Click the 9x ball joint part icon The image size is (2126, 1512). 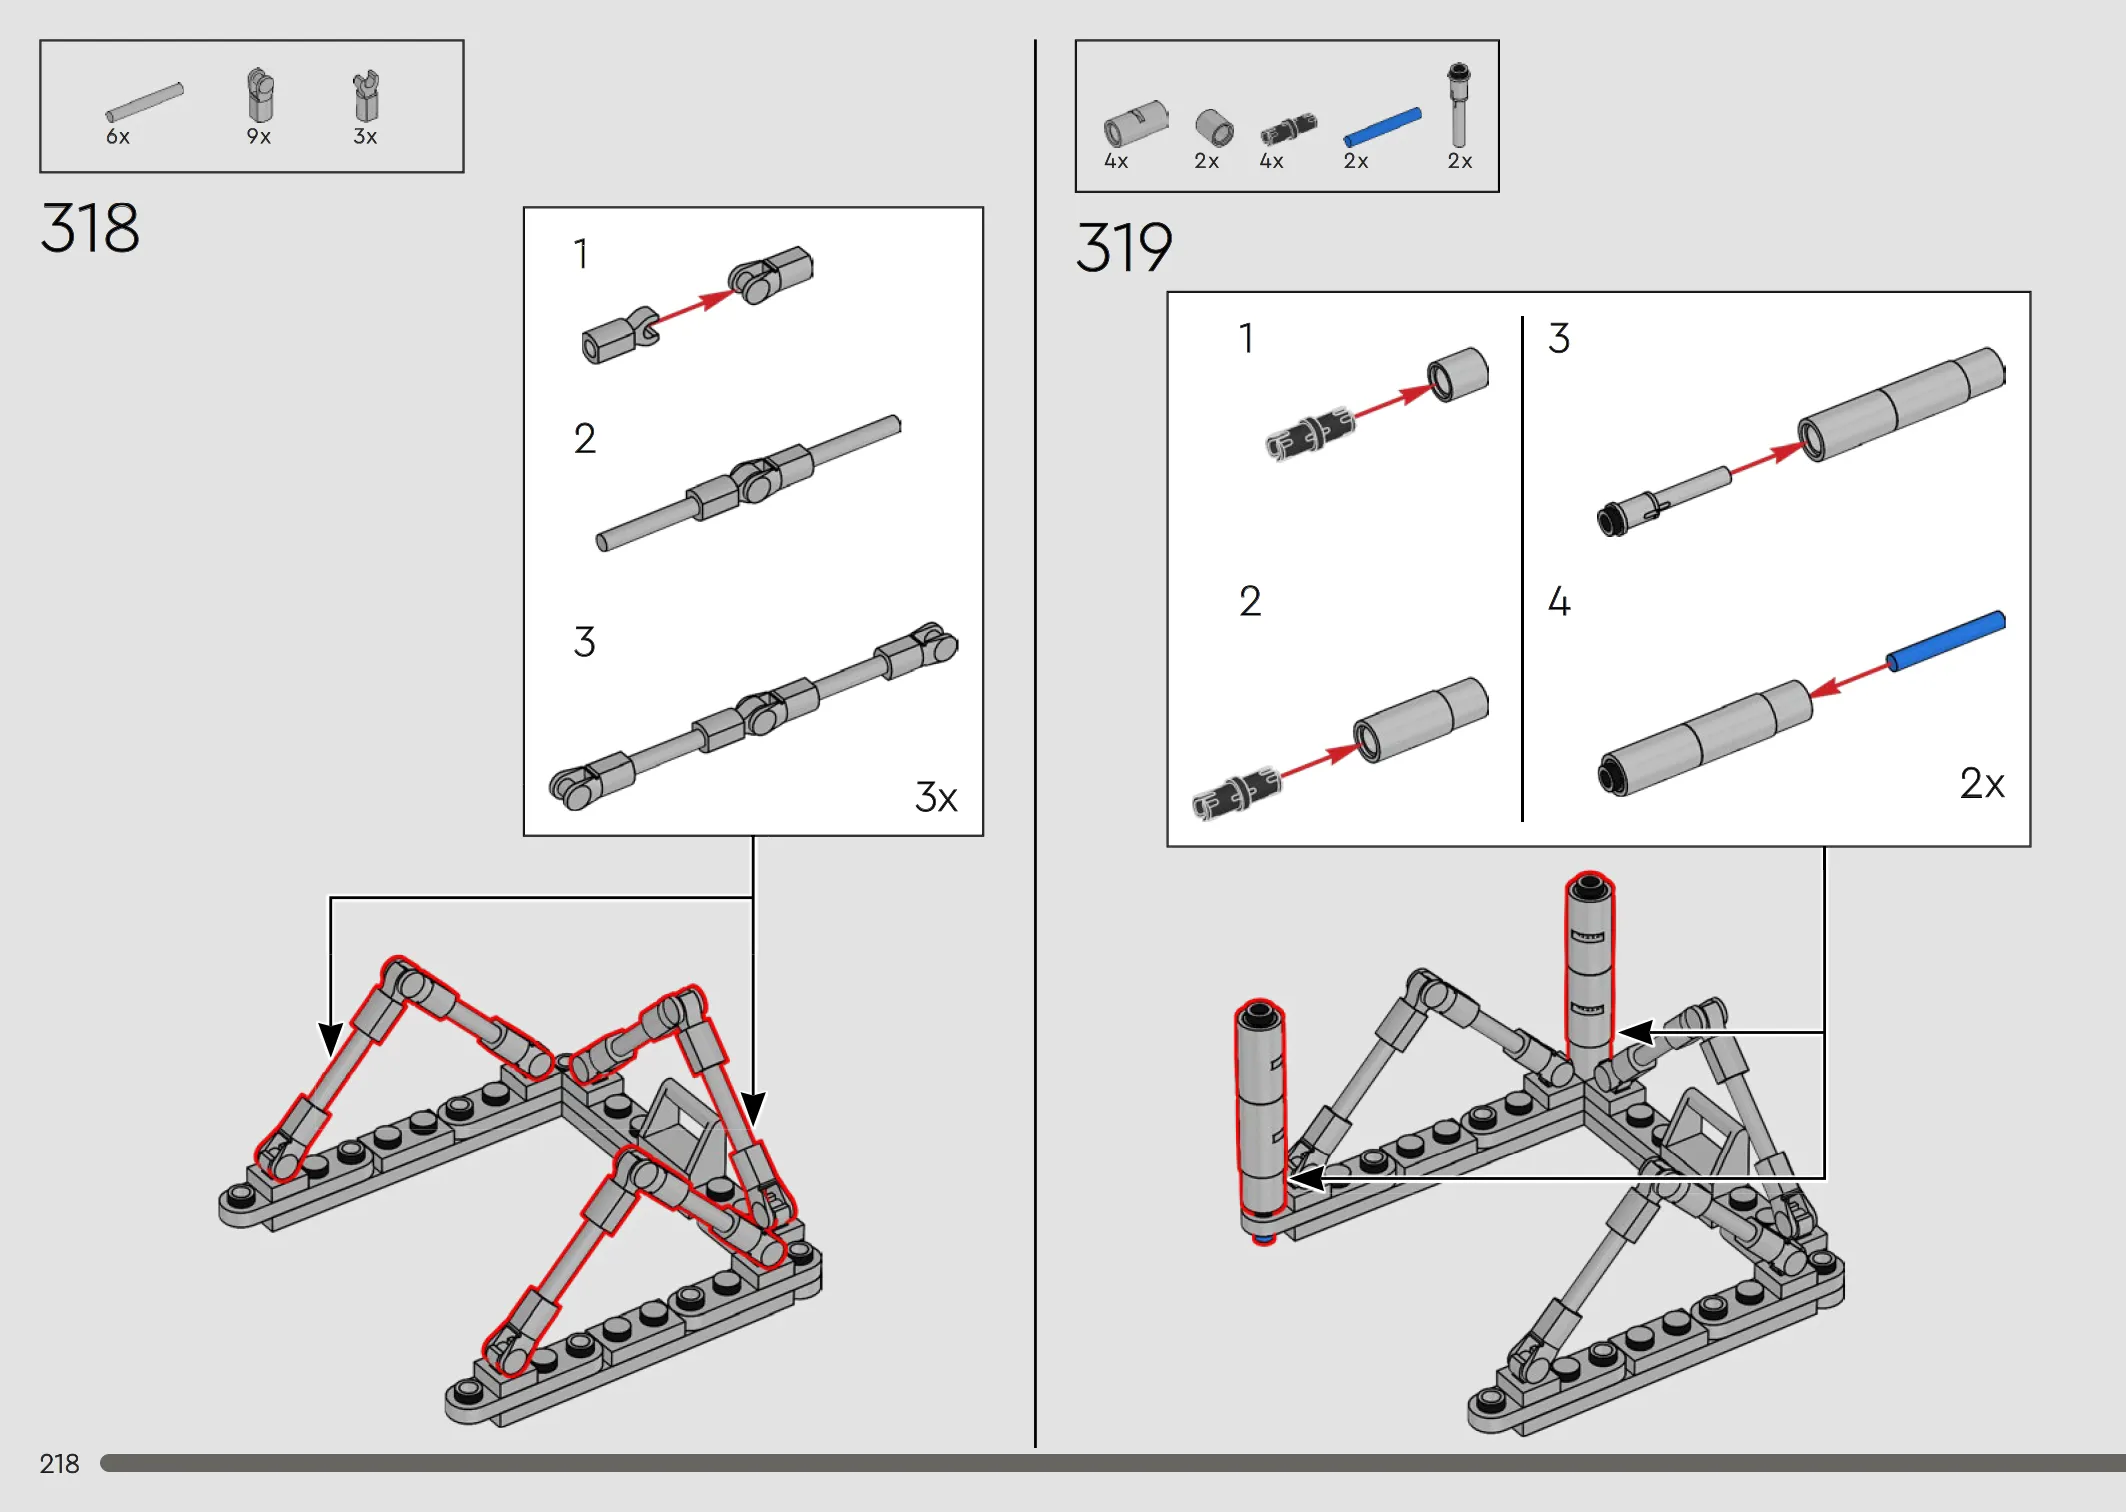(260, 95)
